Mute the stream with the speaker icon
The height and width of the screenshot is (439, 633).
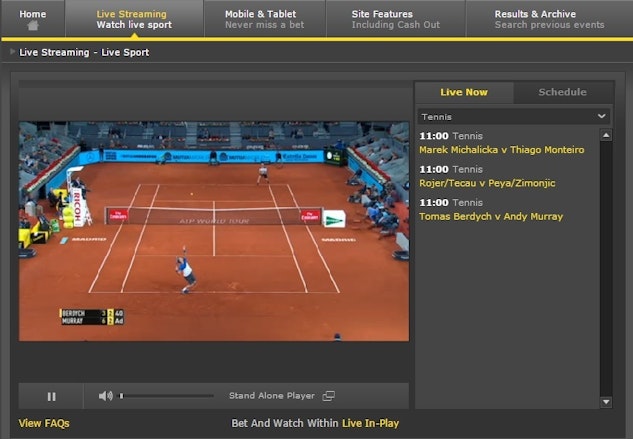[x=105, y=396]
